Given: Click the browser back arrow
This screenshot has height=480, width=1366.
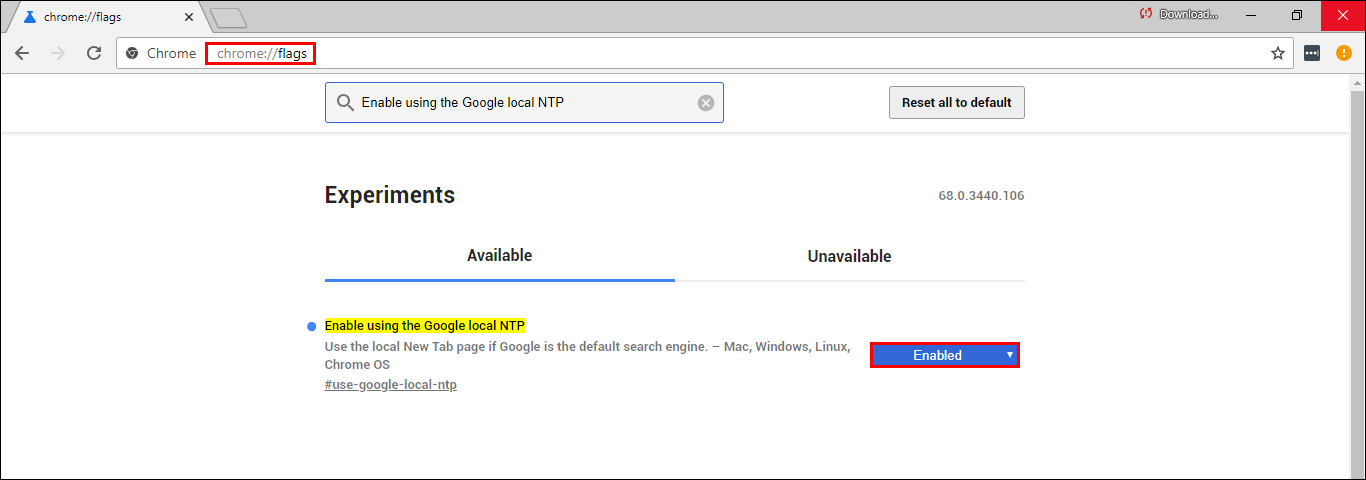Looking at the screenshot, I should (22, 53).
